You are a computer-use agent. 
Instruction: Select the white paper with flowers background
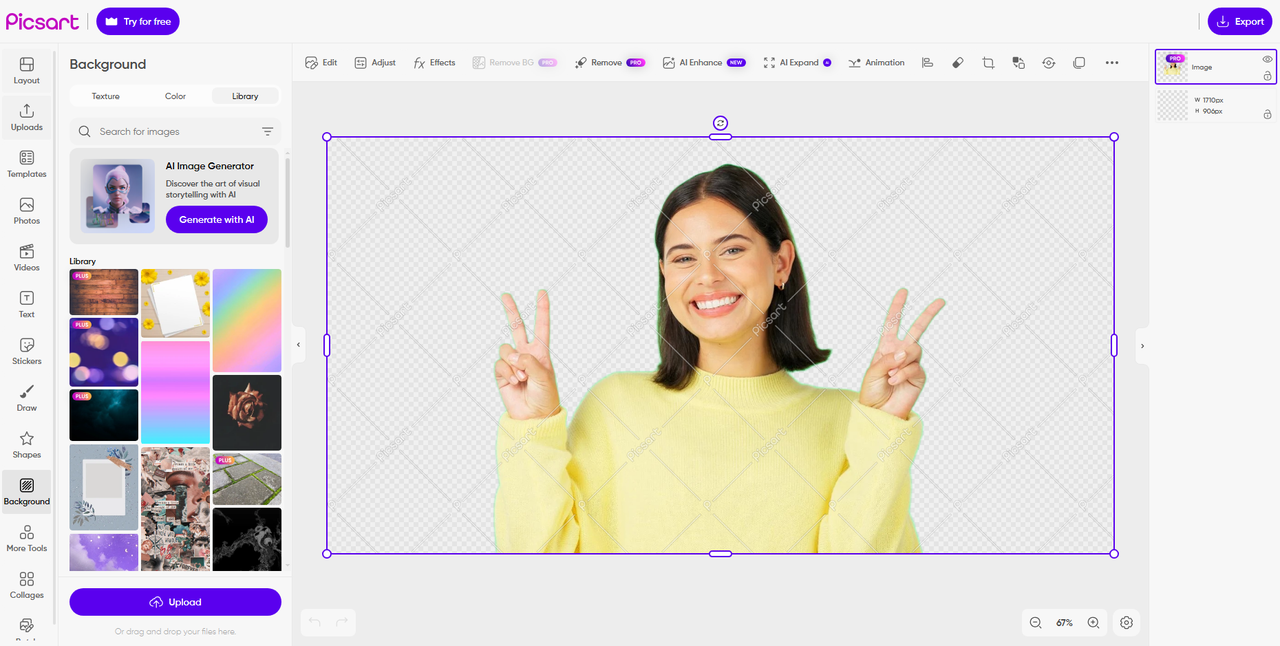(x=175, y=303)
